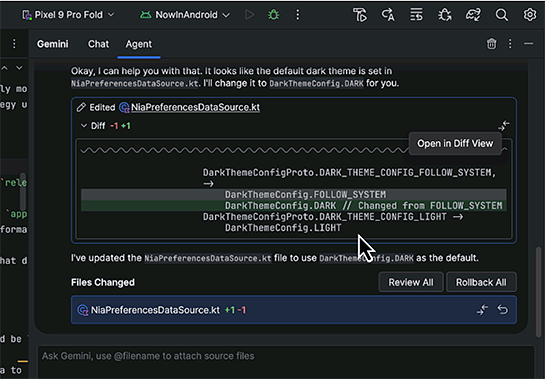The width and height of the screenshot is (545, 379).
Task: Click the pencil Edited icon
Action: coord(81,107)
